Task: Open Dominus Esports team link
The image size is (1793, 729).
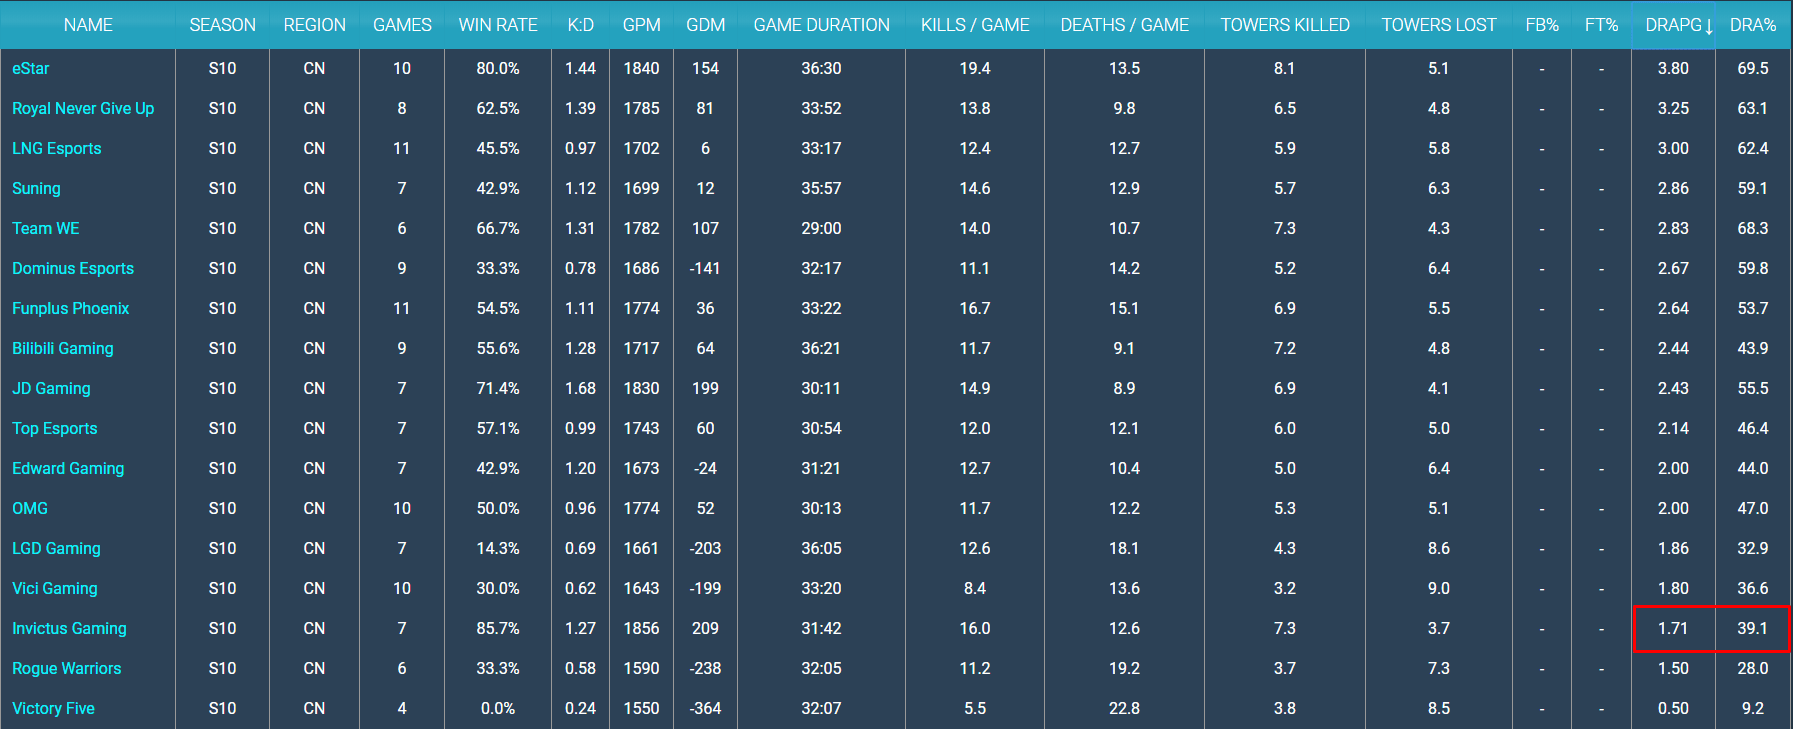Action: (73, 268)
